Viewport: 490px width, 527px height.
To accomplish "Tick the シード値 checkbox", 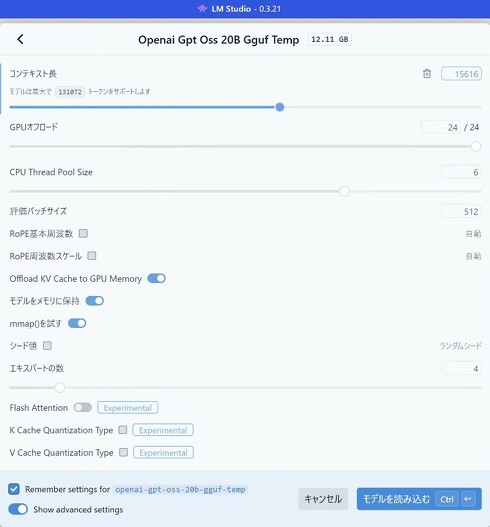I will (47, 346).
